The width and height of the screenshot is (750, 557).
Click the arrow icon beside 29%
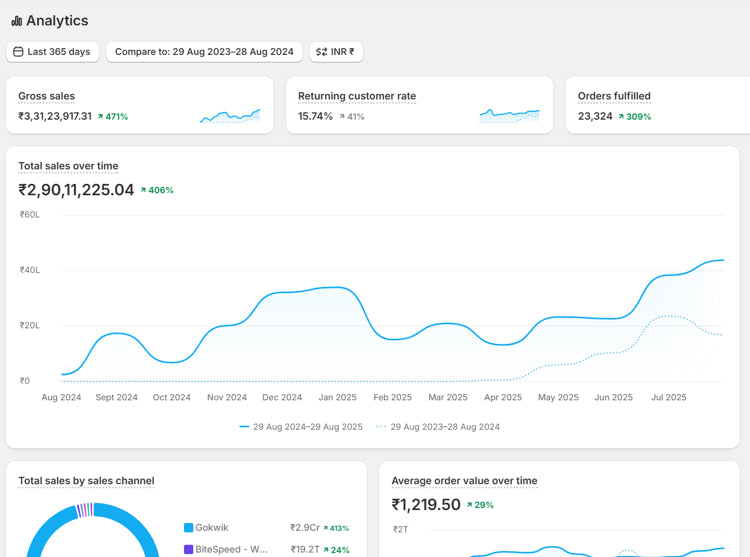(x=470, y=505)
